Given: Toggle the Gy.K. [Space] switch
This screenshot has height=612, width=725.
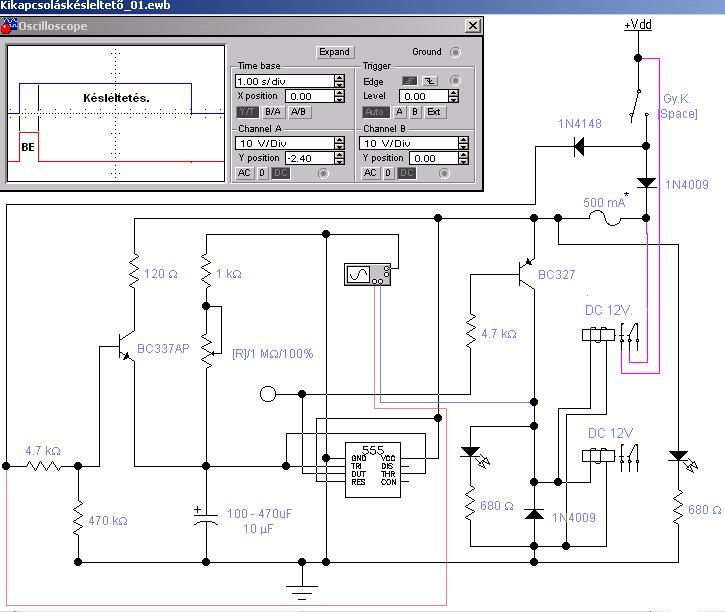Looking at the screenshot, I should 639,105.
